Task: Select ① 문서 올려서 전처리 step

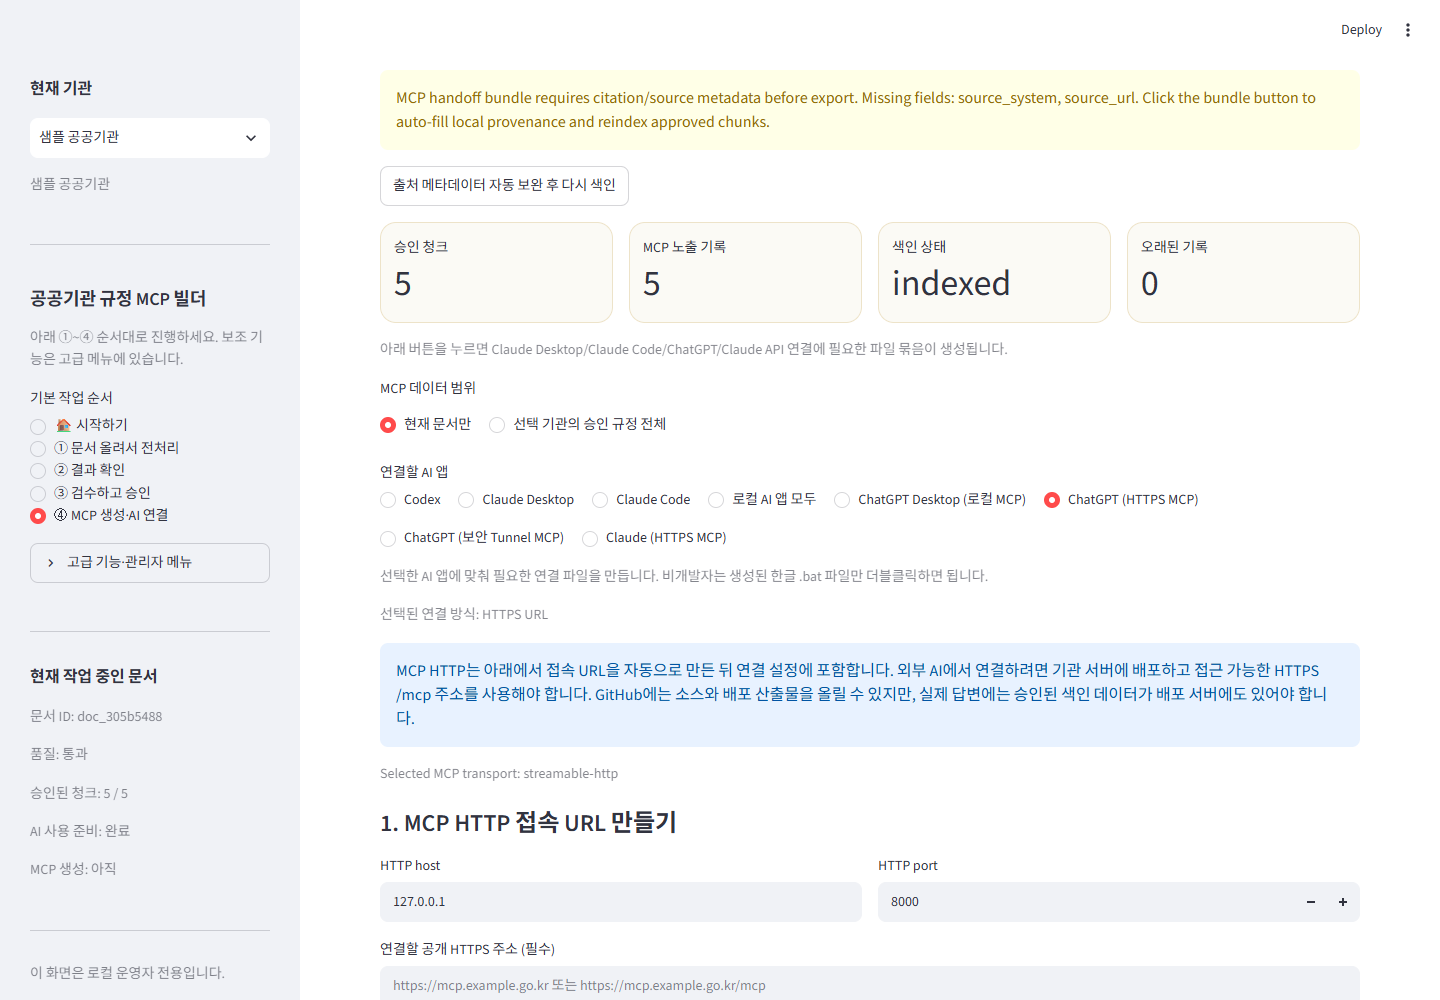Action: coord(105,448)
